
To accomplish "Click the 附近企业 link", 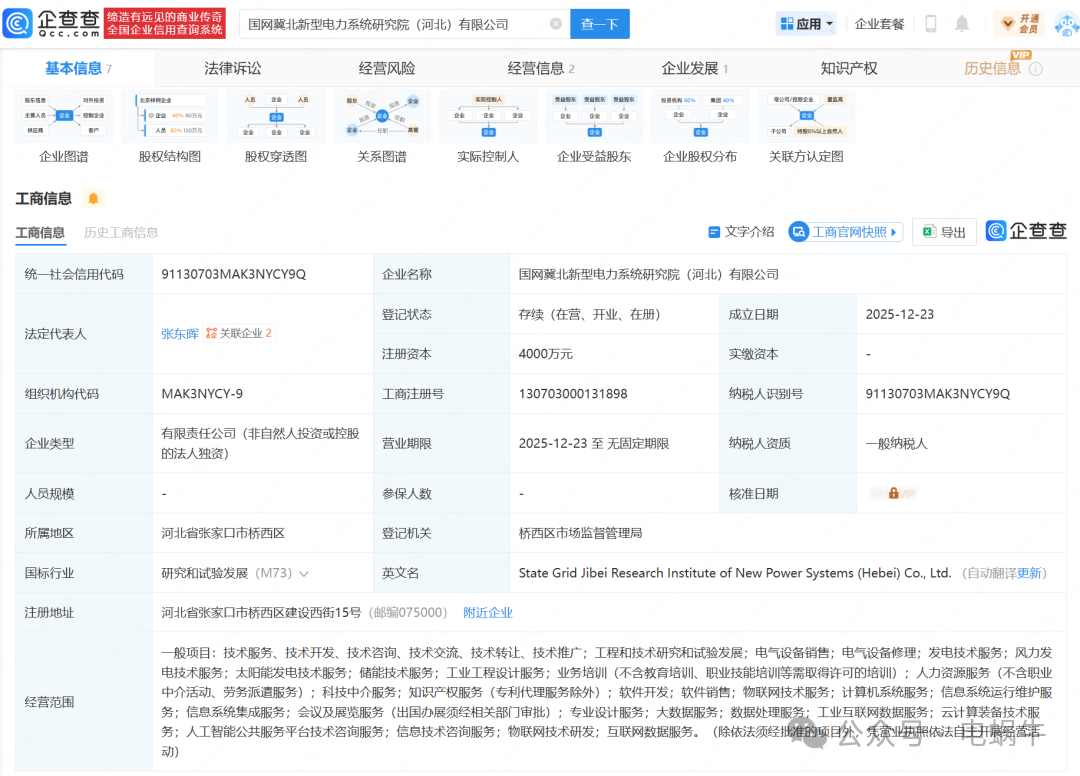I will (487, 612).
